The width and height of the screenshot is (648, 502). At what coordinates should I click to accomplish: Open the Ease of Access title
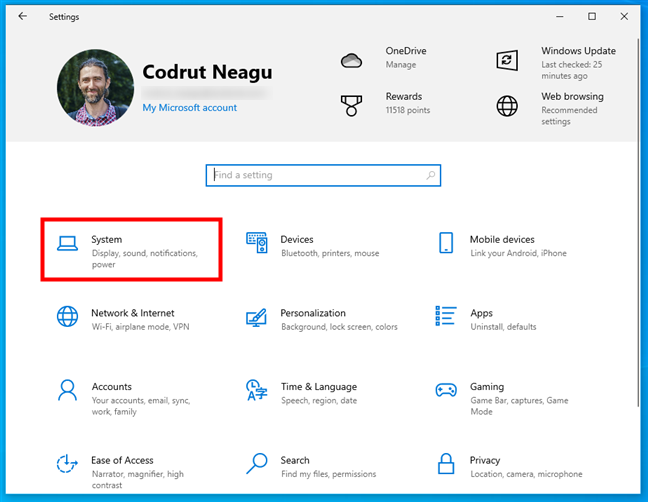point(122,460)
